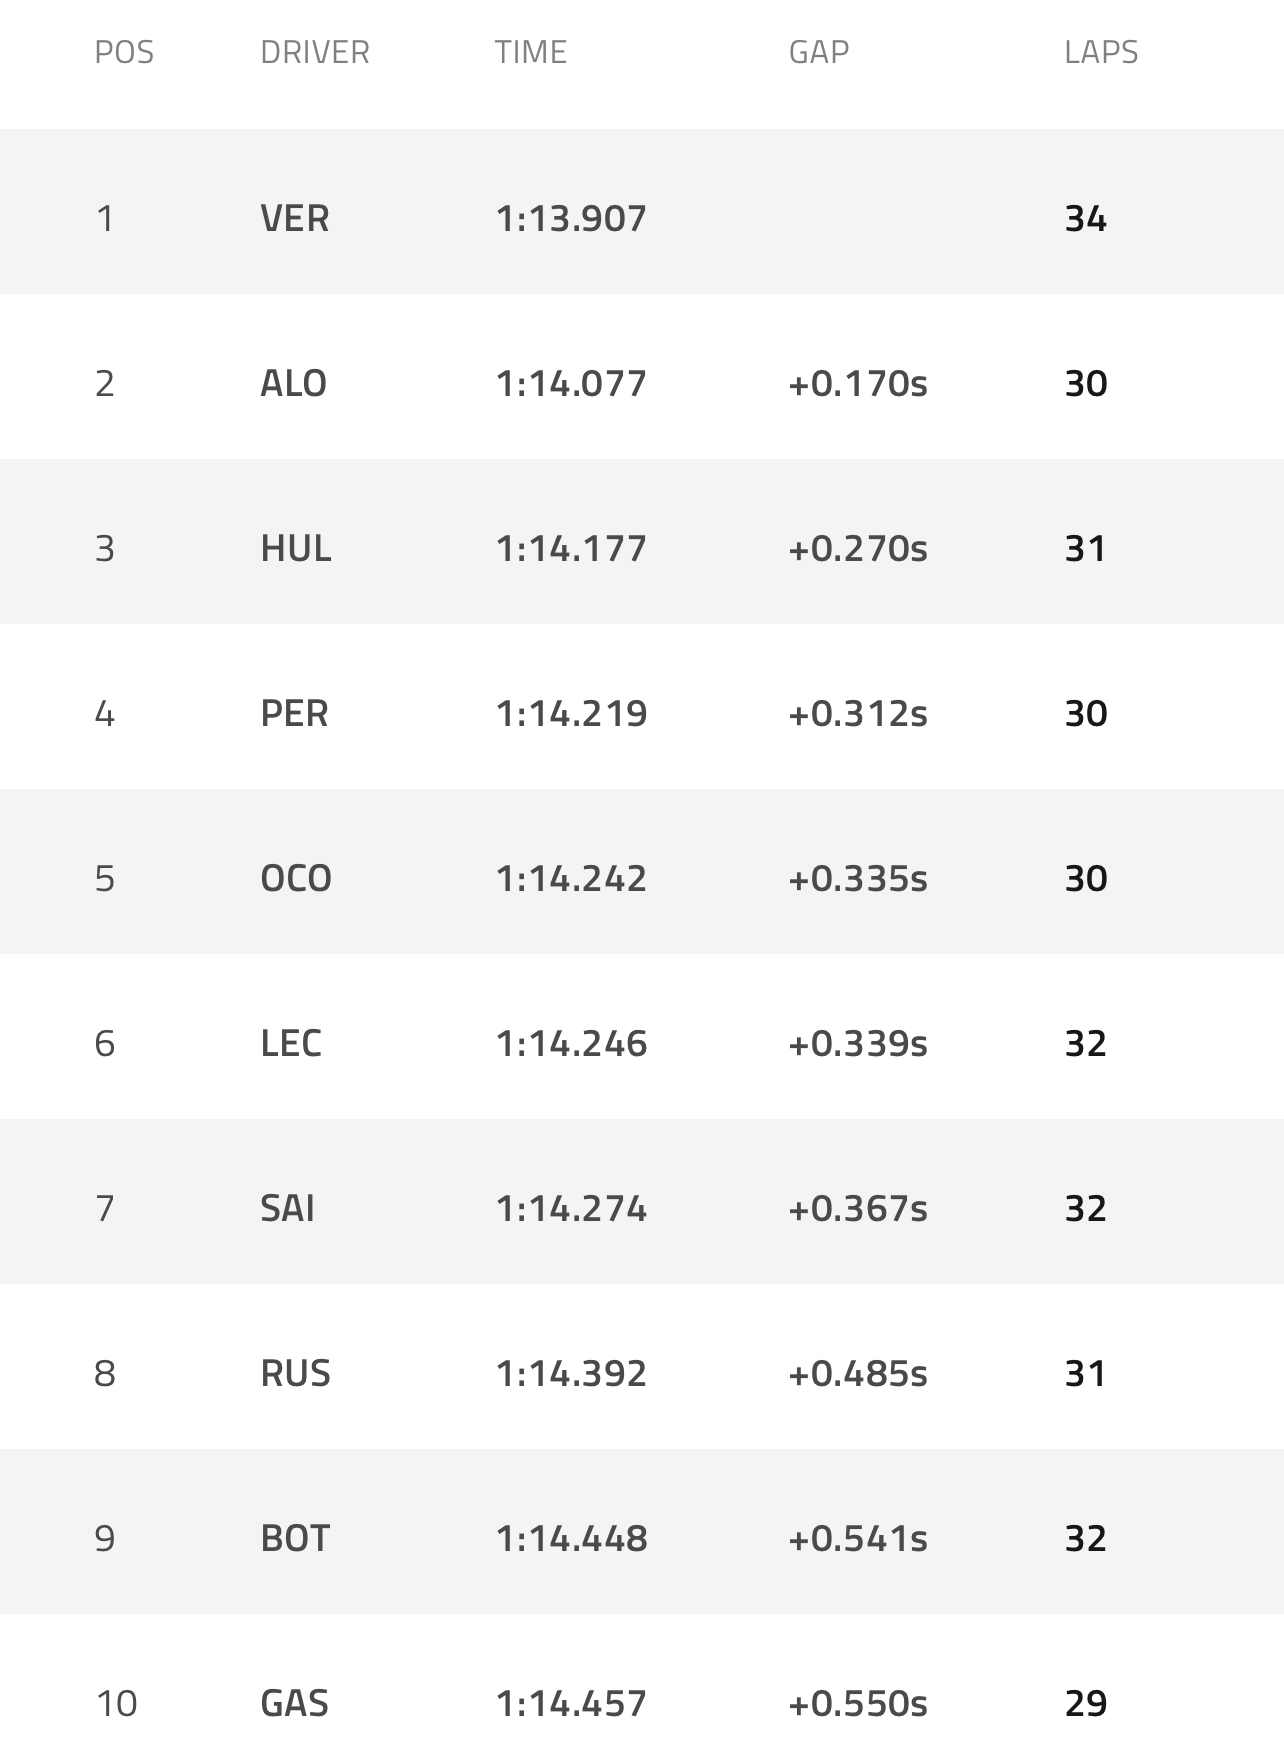Viewport: 1284px width, 1764px height.
Task: Click the DRIVER column header
Action: coord(314,52)
